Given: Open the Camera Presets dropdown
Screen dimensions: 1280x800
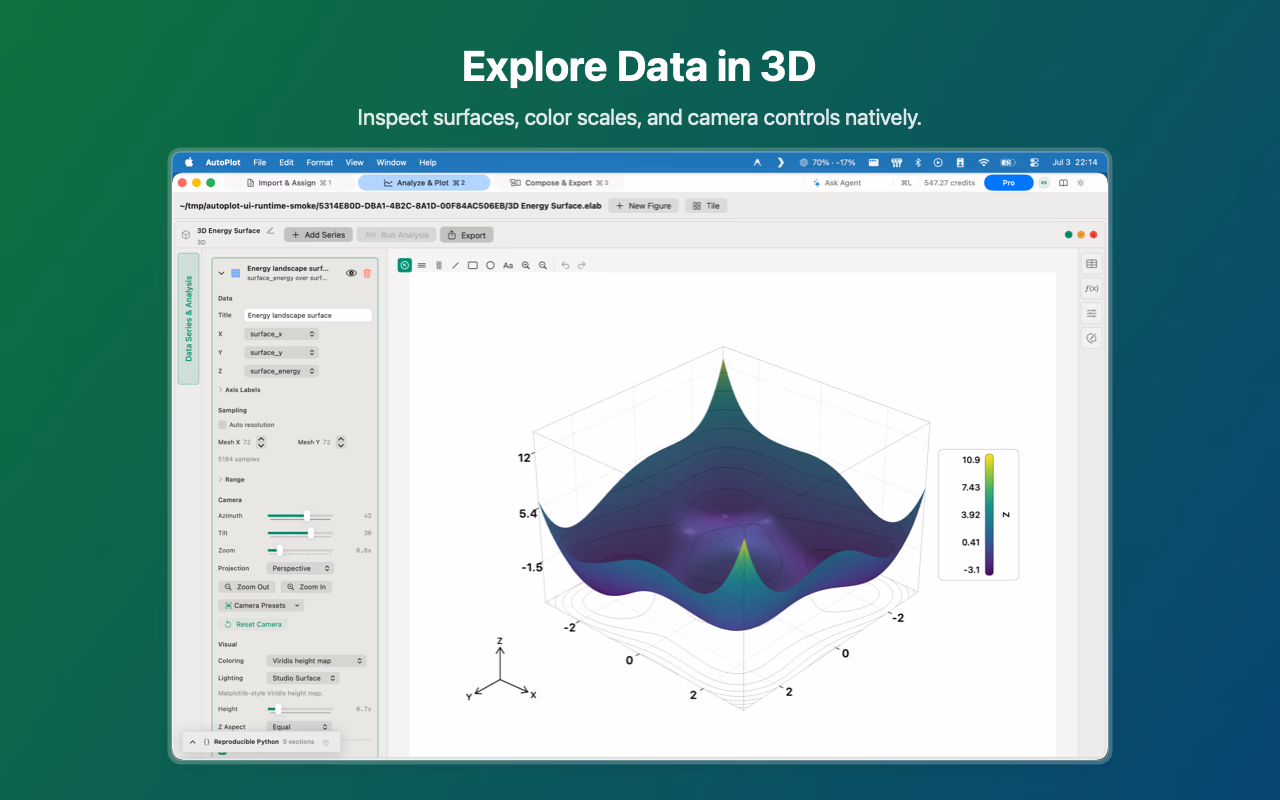Looking at the screenshot, I should pyautogui.click(x=260, y=605).
